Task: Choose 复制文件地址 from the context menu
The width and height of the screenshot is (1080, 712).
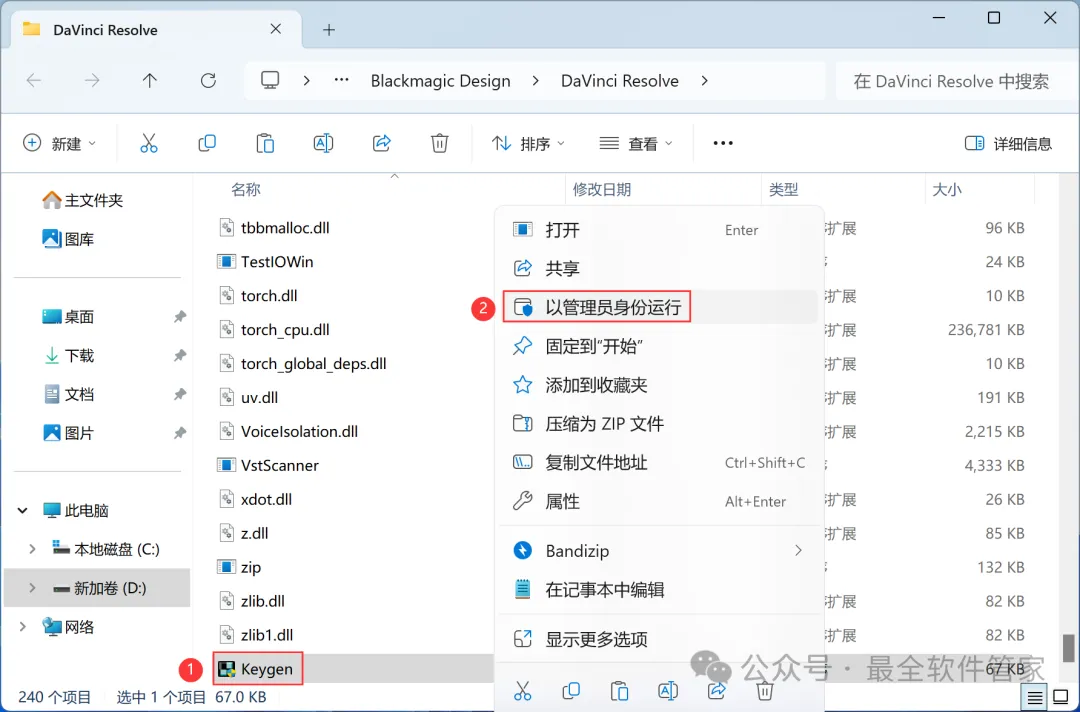Action: [659, 462]
